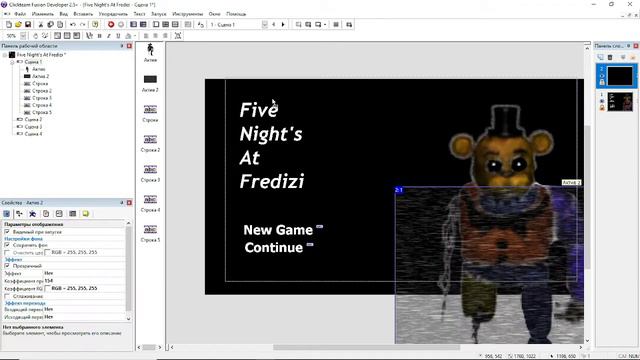Viewport: 640px width, 360px height.
Task: Open the Вид menu
Action: pyautogui.click(x=64, y=14)
